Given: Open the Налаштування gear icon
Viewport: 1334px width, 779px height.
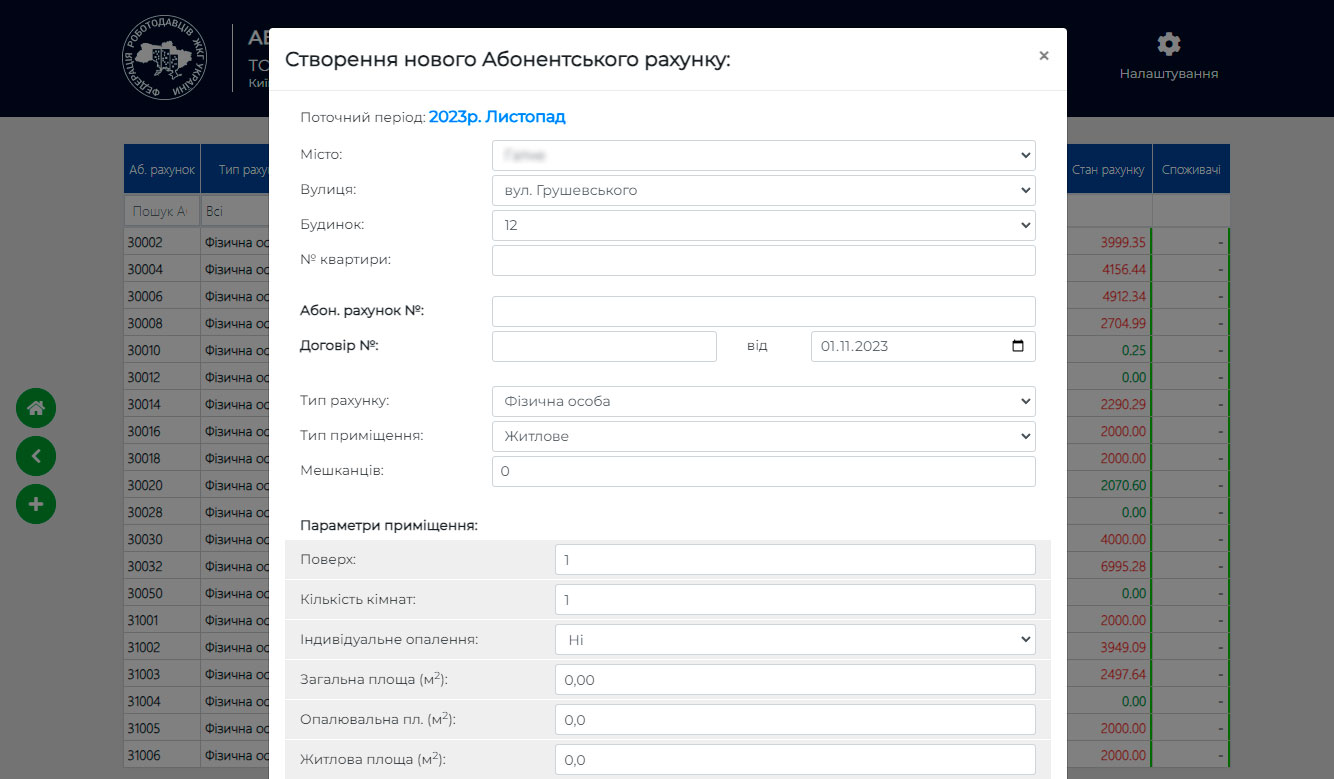Looking at the screenshot, I should (1168, 45).
